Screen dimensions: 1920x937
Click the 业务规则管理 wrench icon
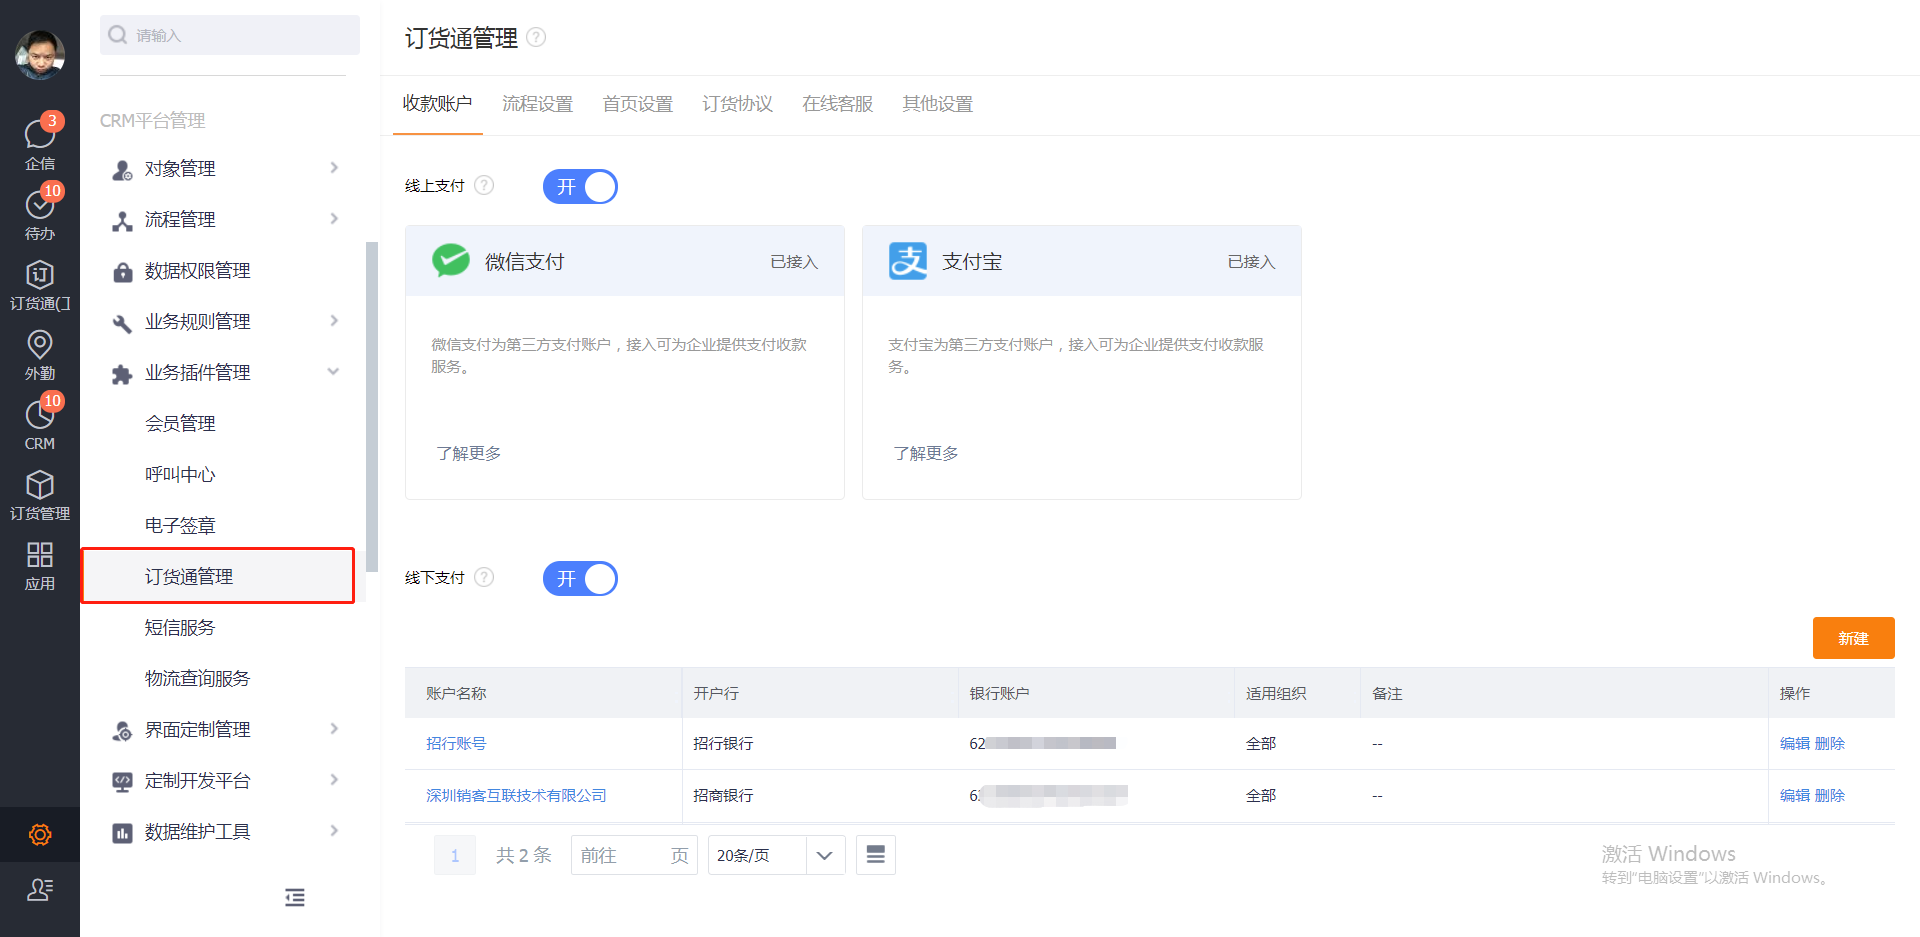tap(122, 323)
